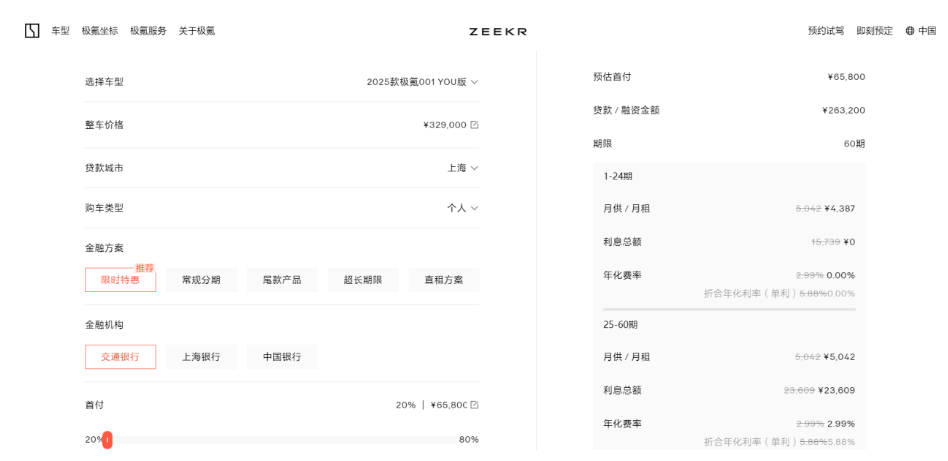Click the 80% slider maximum label
Screen dimensions: 948x461
pos(469,440)
